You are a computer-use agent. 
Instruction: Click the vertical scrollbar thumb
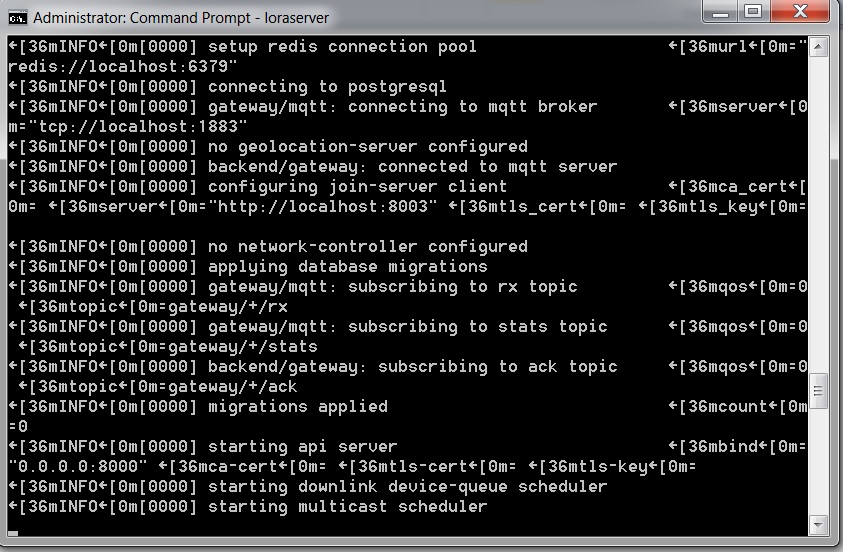coord(818,391)
